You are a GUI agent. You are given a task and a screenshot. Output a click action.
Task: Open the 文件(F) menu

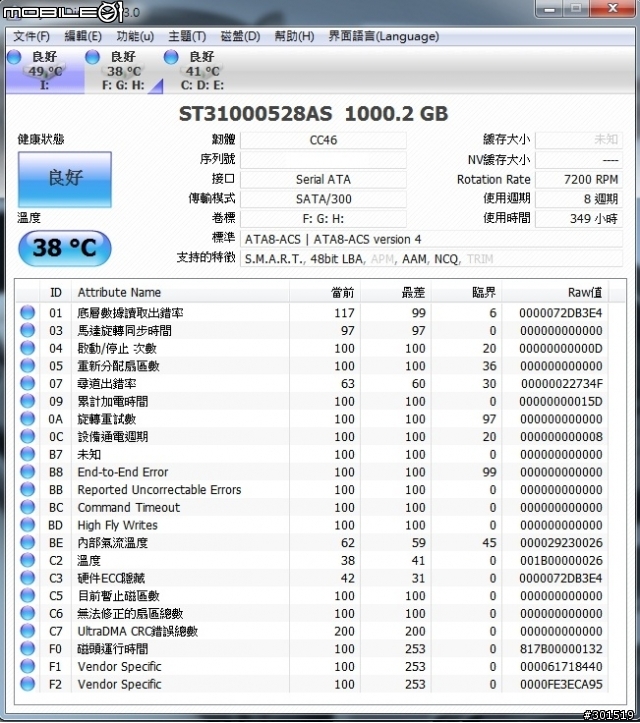click(x=31, y=36)
